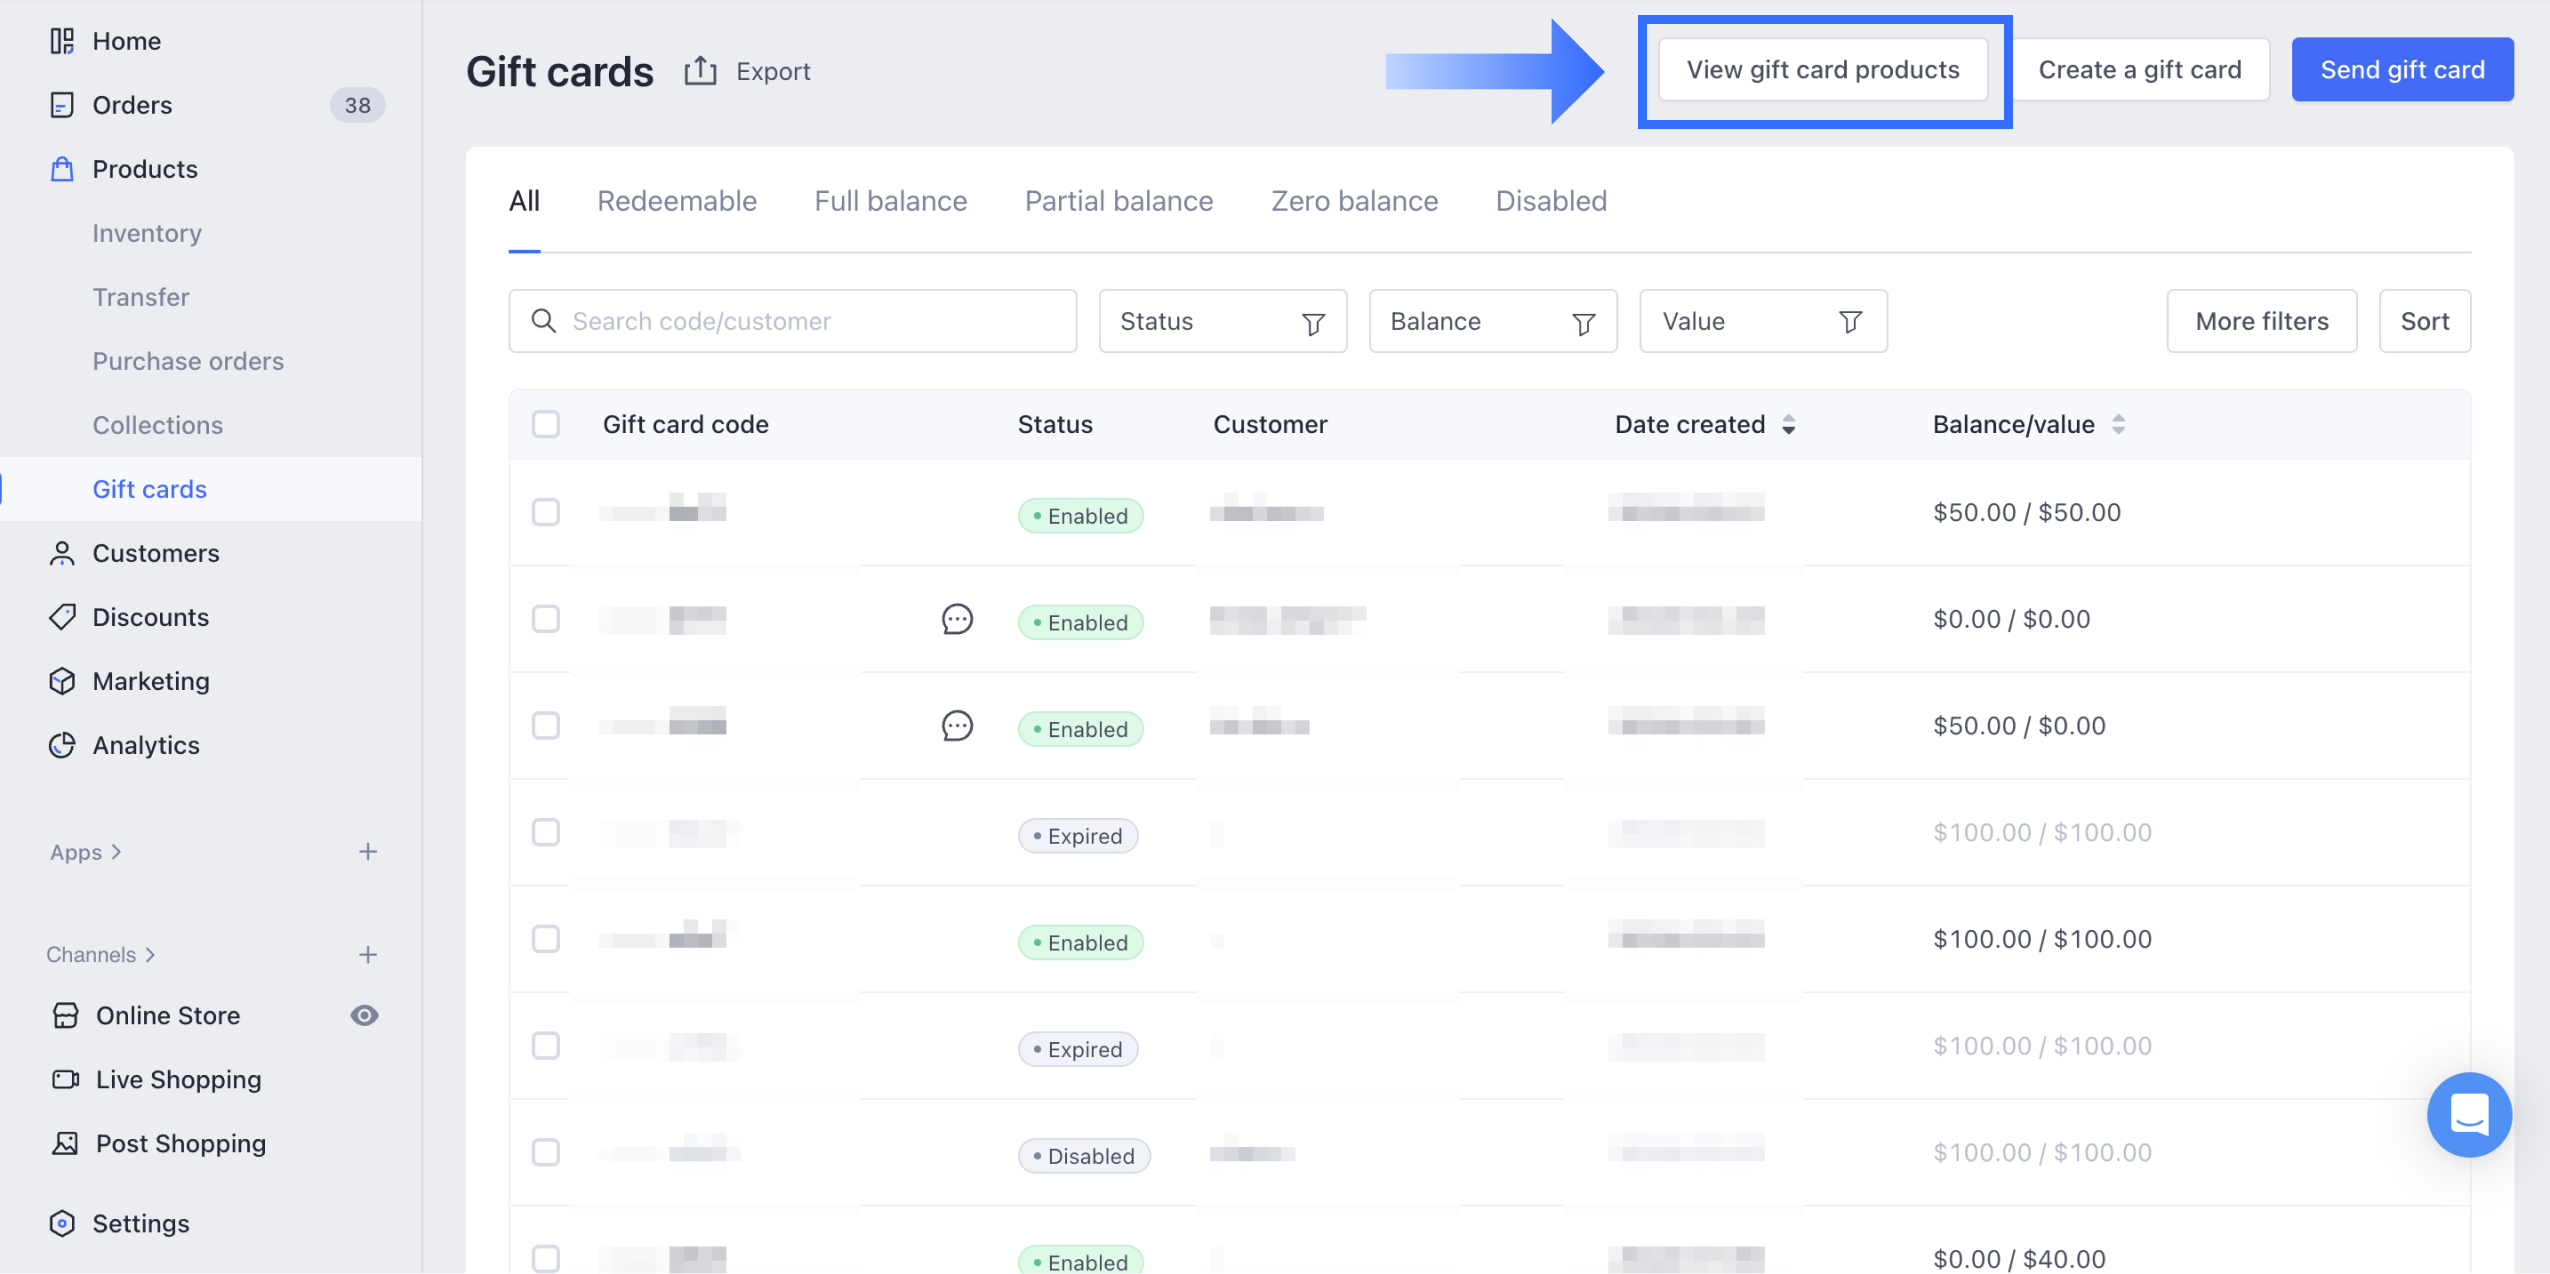Viewport: 2550px width, 1274px height.
Task: Click the message icon on second gift card row
Action: tap(957, 619)
